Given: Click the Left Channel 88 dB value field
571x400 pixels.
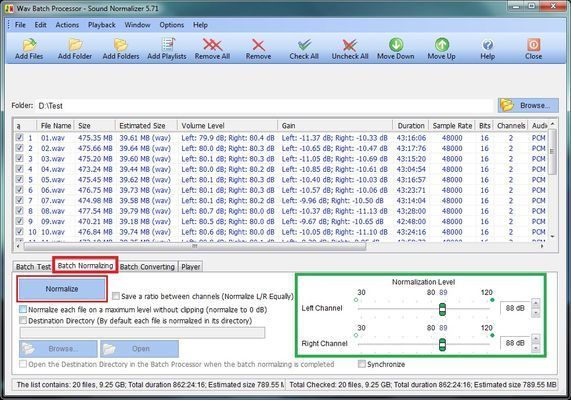Looking at the screenshot, I should pyautogui.click(x=515, y=308).
